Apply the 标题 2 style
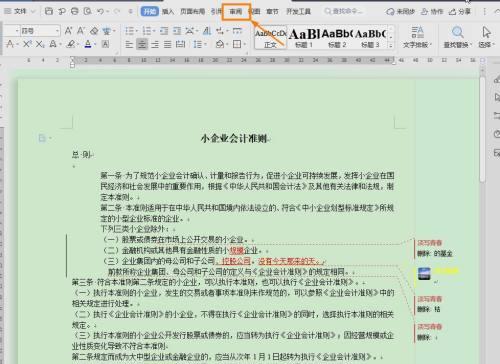Image resolution: width=500 pixels, height=364 pixels. [337, 37]
